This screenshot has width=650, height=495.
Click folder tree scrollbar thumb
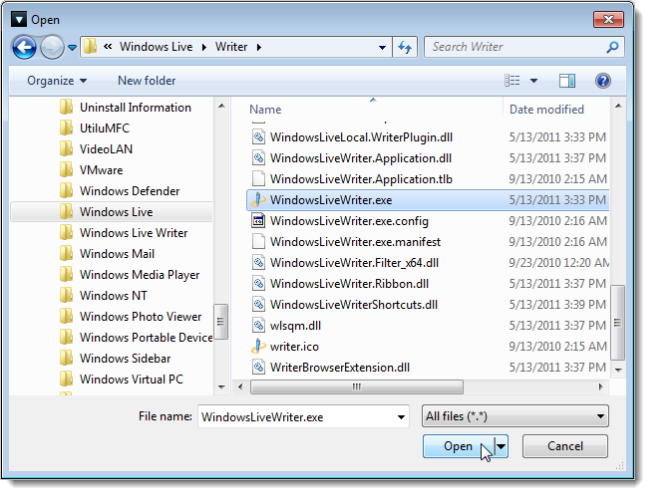221,322
